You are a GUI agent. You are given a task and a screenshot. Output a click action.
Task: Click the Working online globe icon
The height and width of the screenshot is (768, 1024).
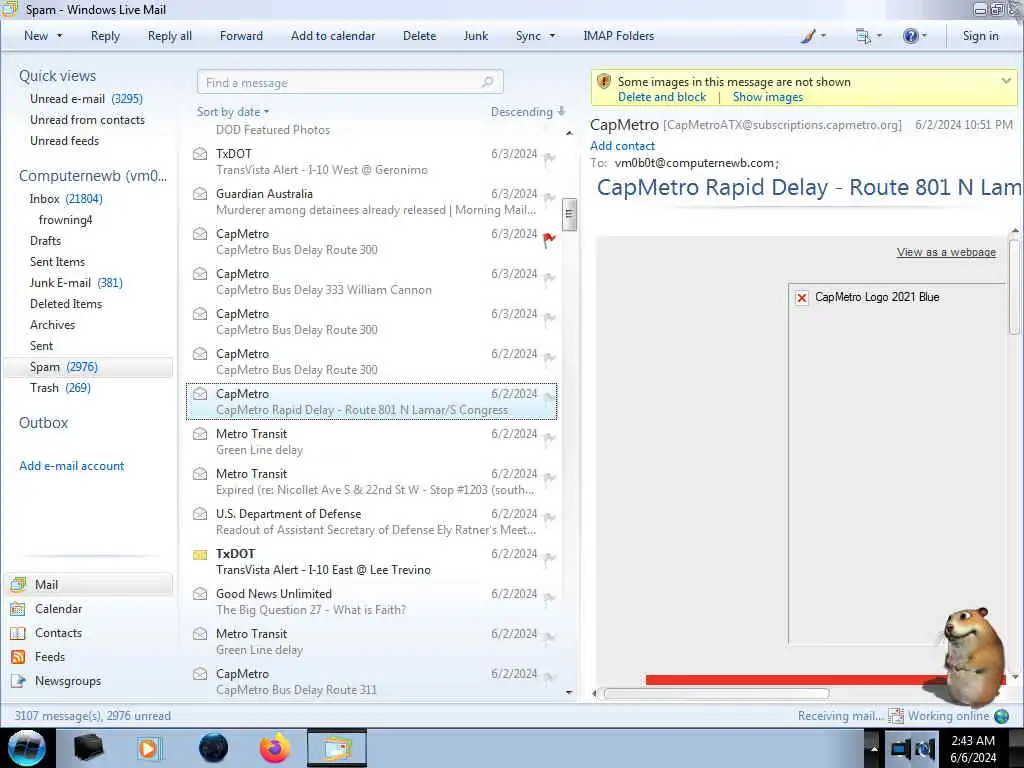coord(1001,716)
